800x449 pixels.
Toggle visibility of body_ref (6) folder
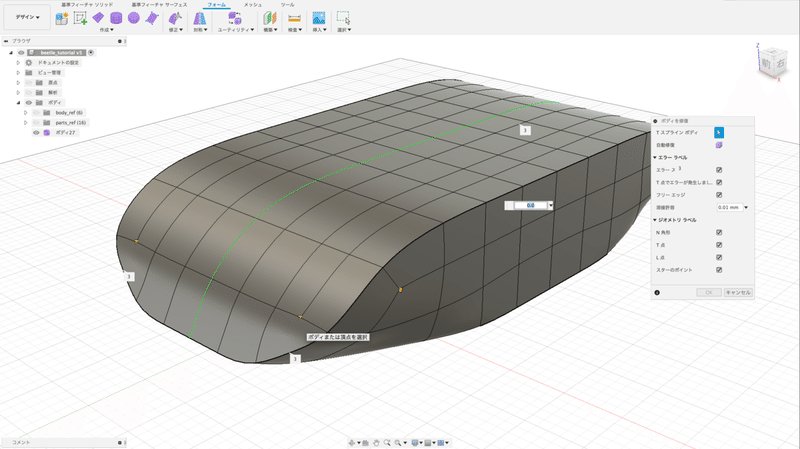click(x=36, y=113)
